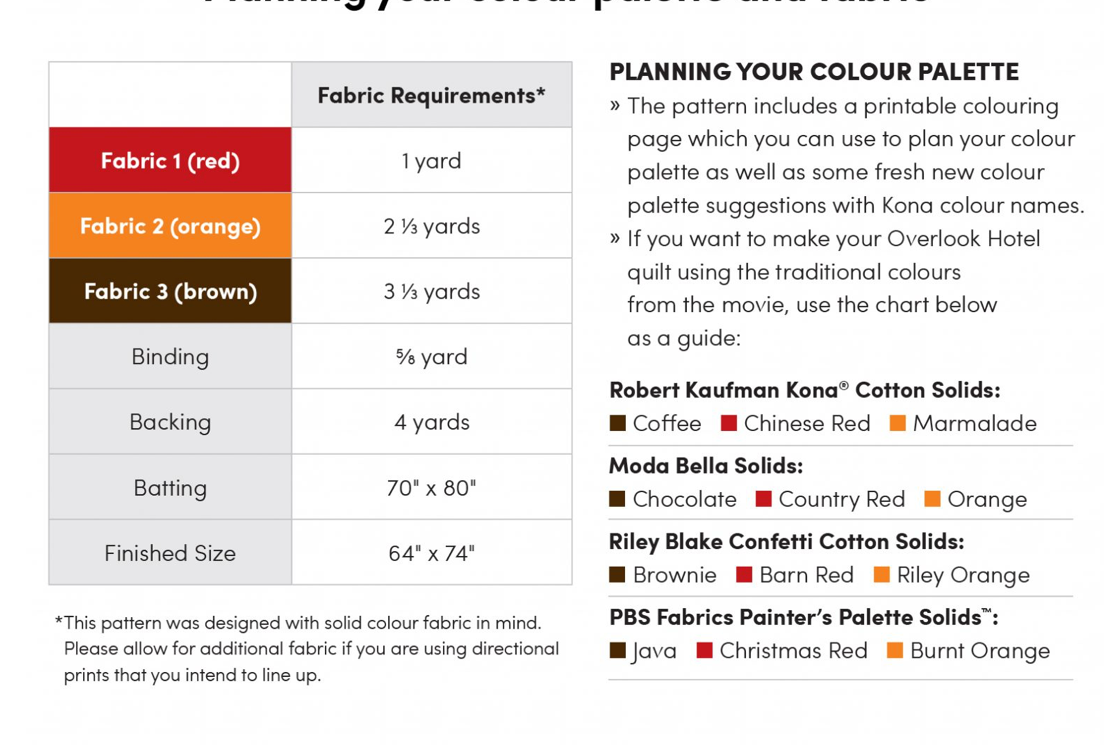Click the red Fabric 1 table cell
The height and width of the screenshot is (750, 1104).
pos(170,160)
